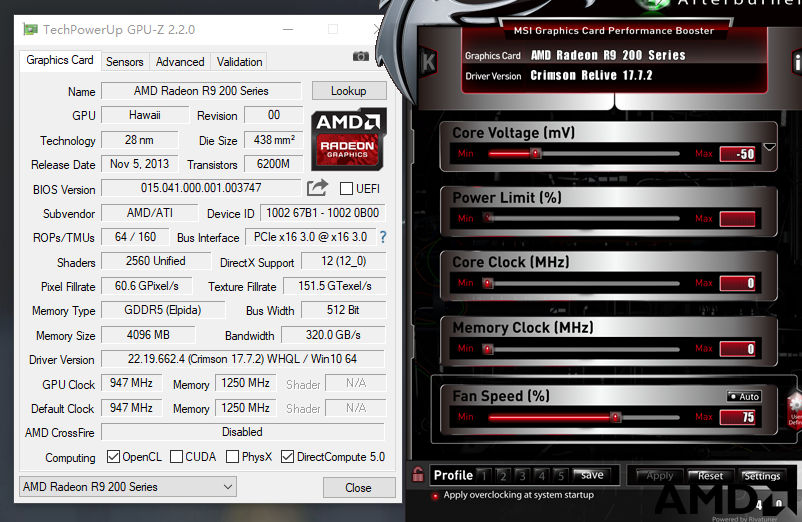802x522 pixels.
Task: Click Afterburner's Apply button
Action: pyautogui.click(x=659, y=476)
